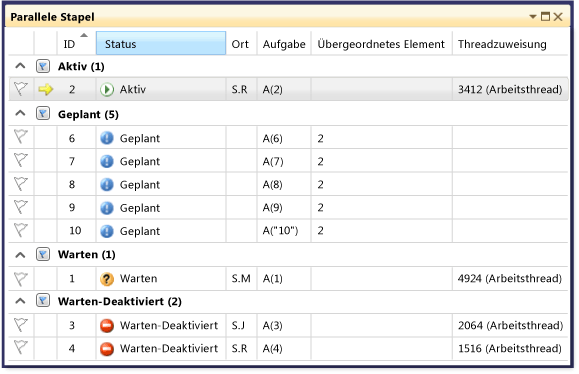The width and height of the screenshot is (579, 374).
Task: Click blue Geplant status icon for task 10
Action: tap(107, 231)
